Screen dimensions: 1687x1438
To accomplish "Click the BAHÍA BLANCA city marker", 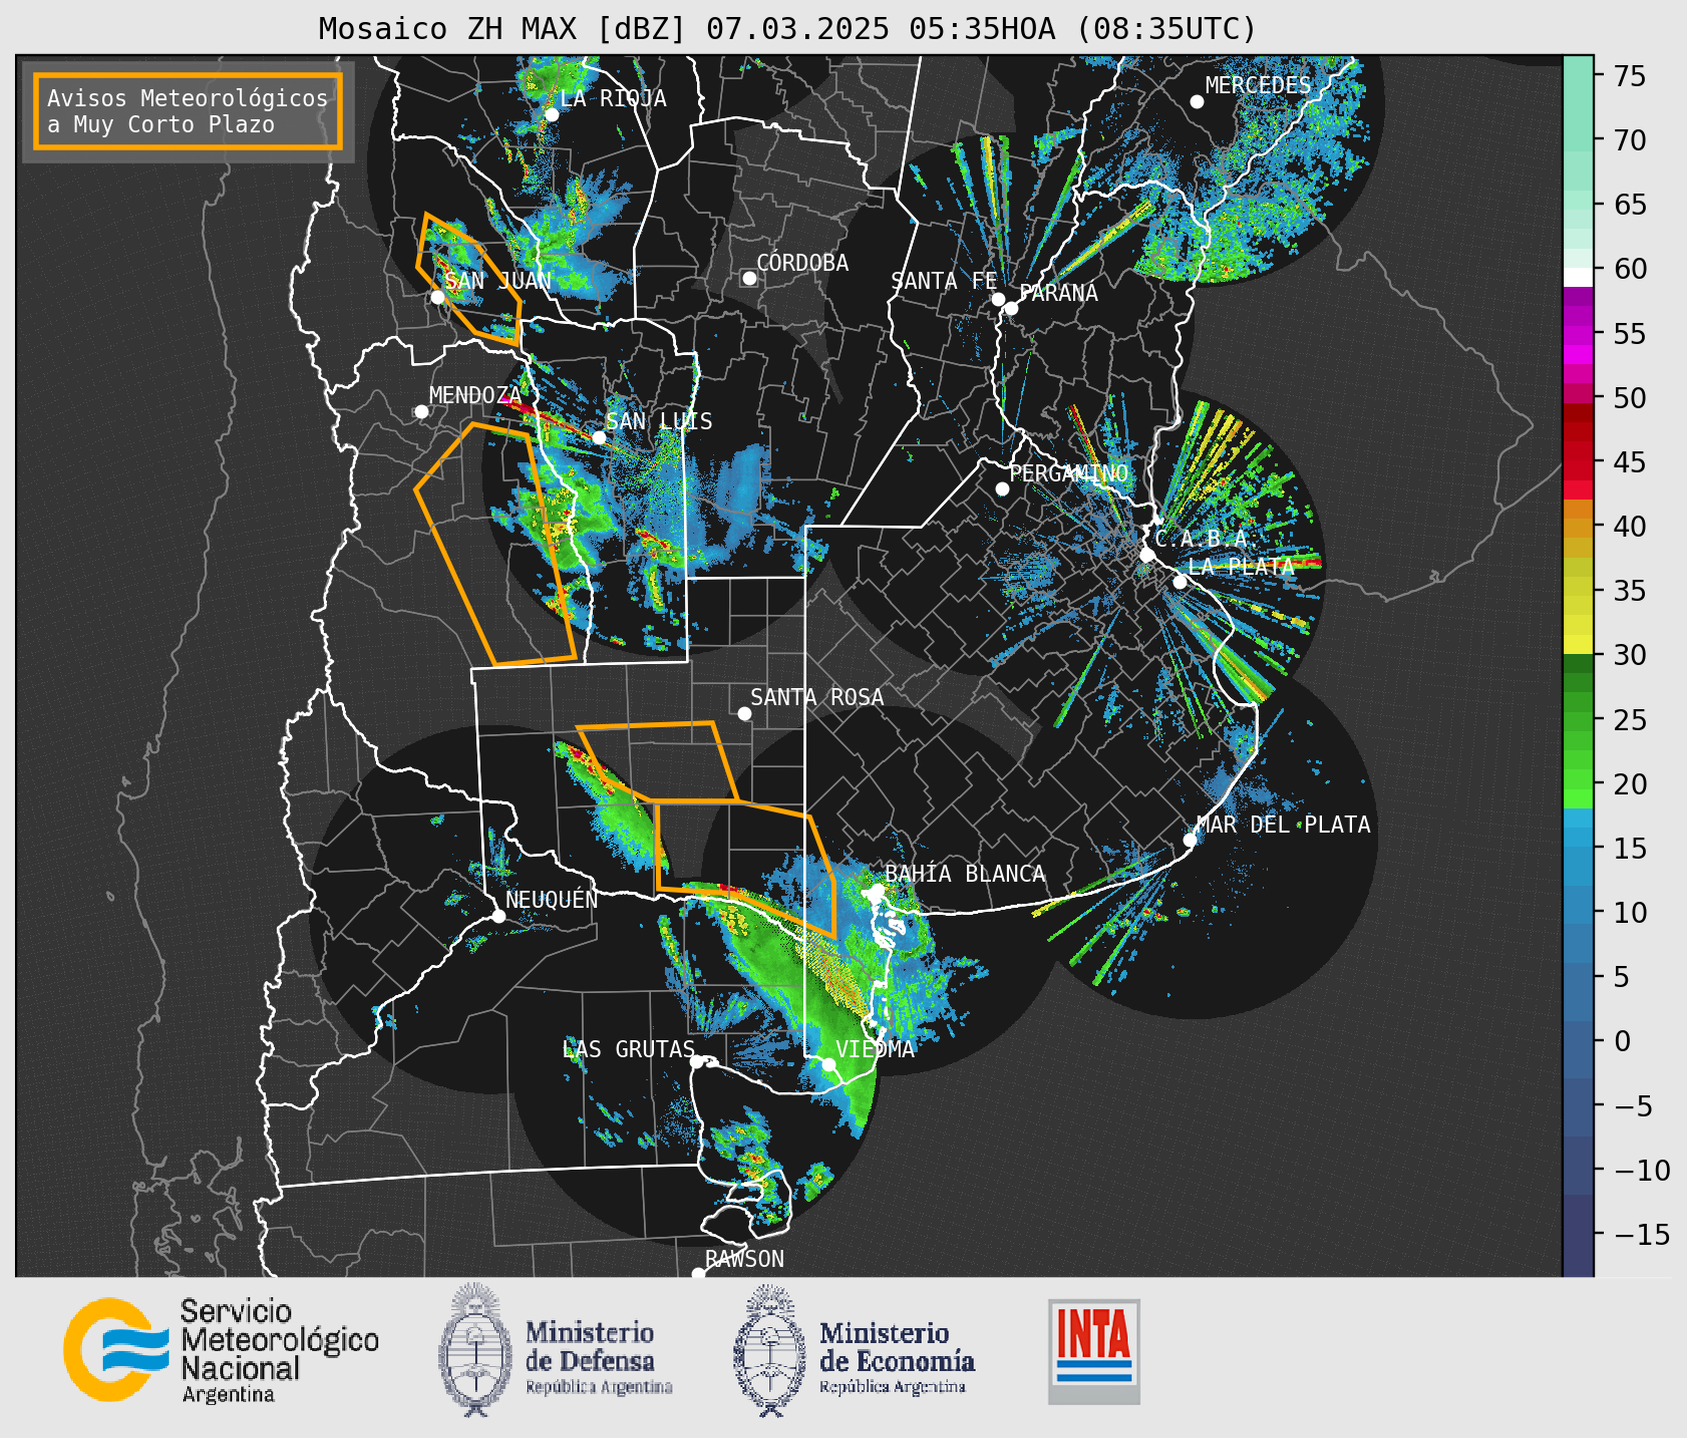I will click(x=877, y=890).
